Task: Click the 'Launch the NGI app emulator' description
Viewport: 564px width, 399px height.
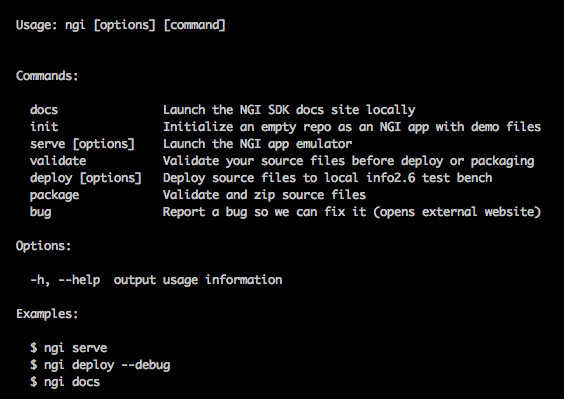Action: click(257, 144)
